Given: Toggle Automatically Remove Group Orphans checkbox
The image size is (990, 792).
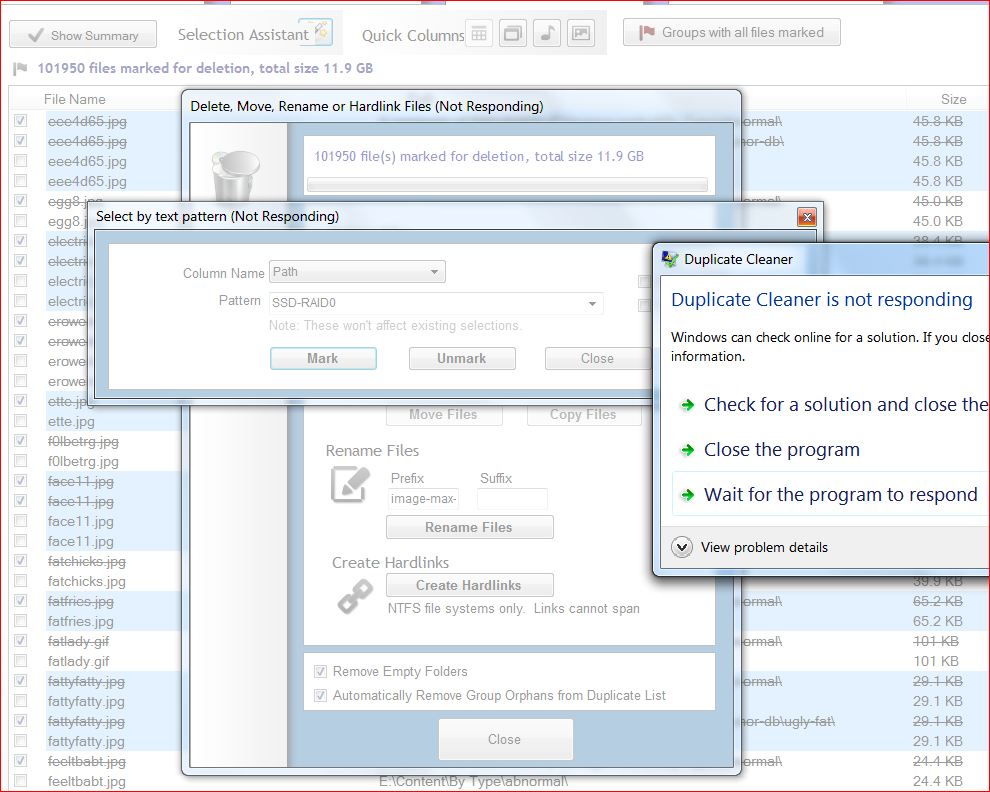Looking at the screenshot, I should [x=321, y=696].
